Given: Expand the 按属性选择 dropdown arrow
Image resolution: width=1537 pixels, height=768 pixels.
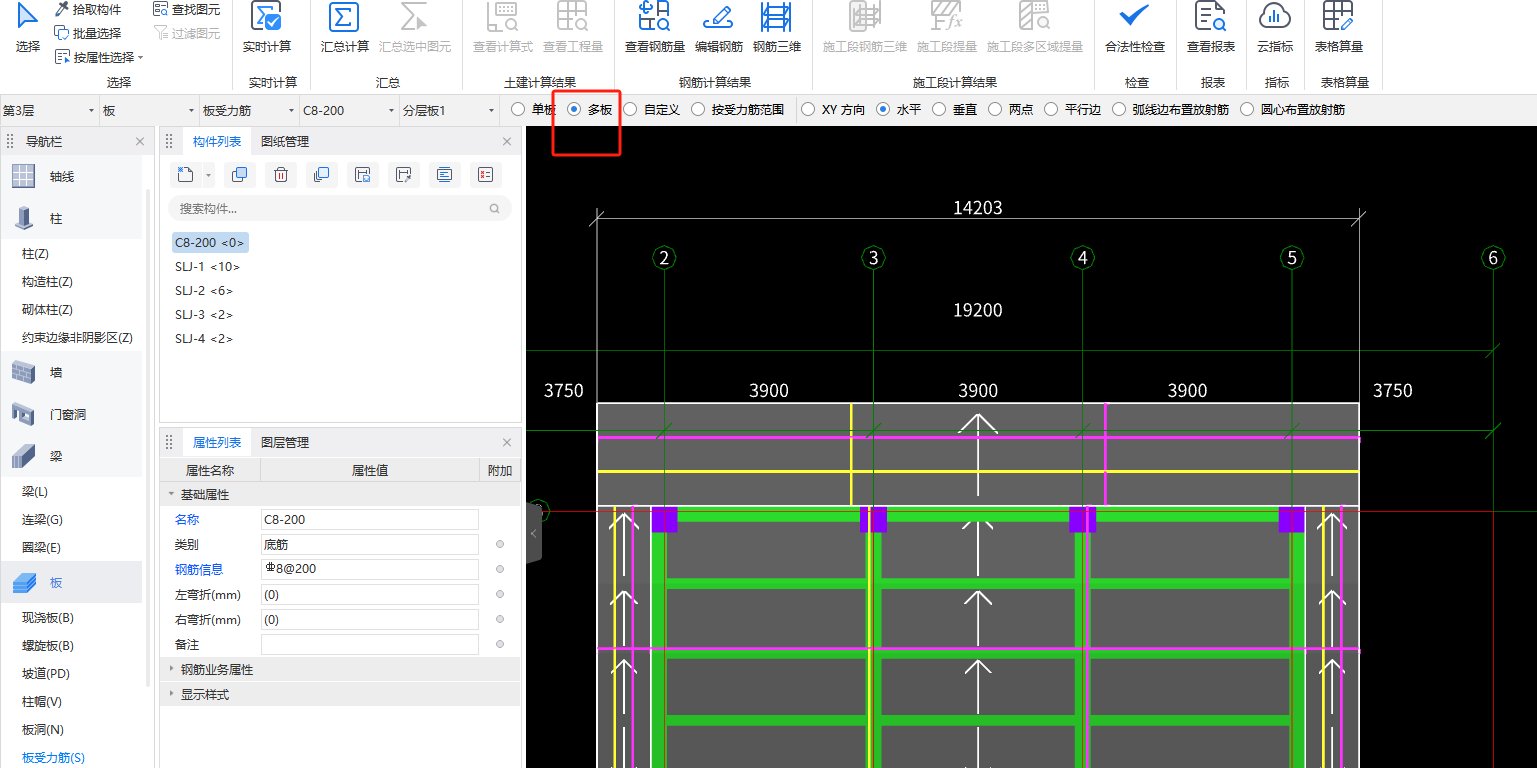Looking at the screenshot, I should coord(141,58).
